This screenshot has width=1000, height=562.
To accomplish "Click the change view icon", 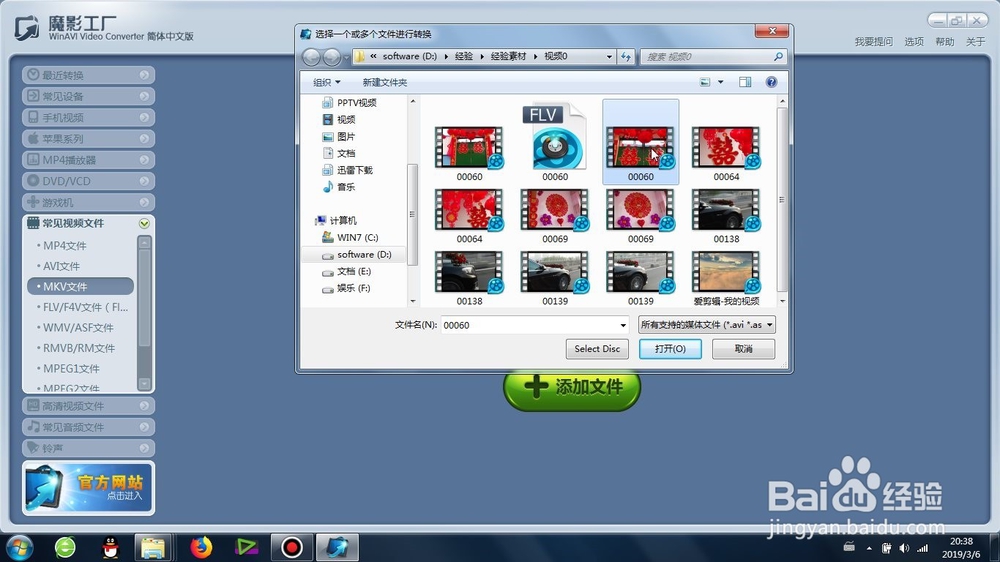I will click(x=705, y=82).
